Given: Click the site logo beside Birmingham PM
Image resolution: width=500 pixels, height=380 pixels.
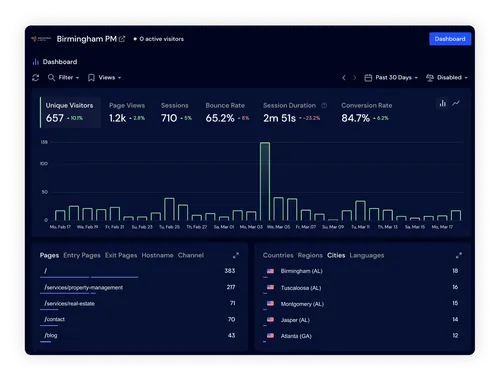Looking at the screenshot, I should coord(41,39).
